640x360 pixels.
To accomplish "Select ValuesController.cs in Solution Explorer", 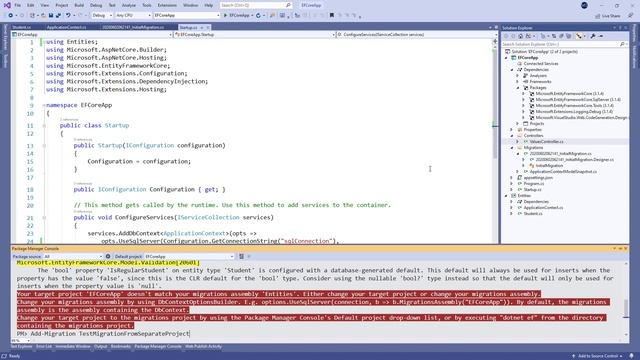I will (546, 142).
